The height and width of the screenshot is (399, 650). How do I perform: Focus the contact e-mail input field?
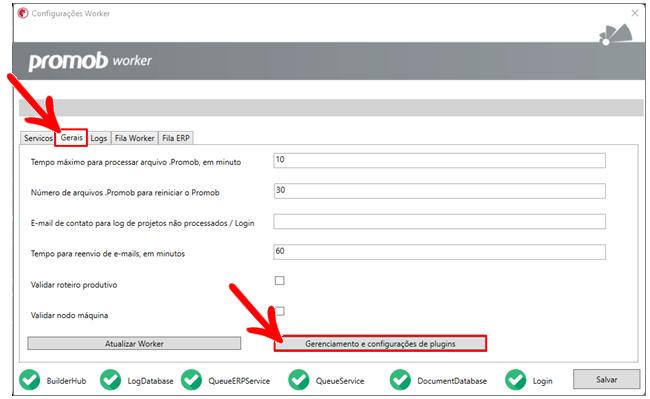tap(439, 222)
